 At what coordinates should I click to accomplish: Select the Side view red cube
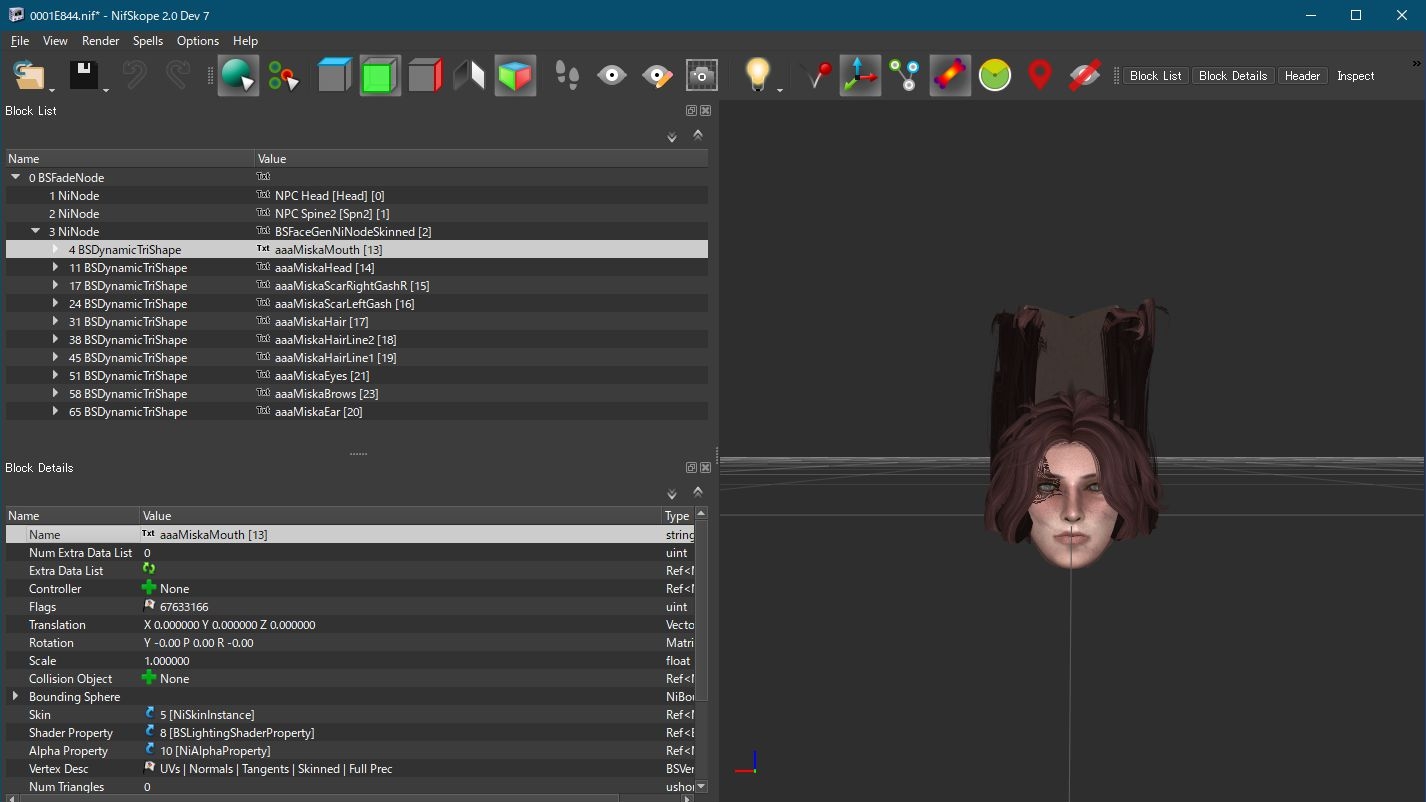[x=425, y=76]
